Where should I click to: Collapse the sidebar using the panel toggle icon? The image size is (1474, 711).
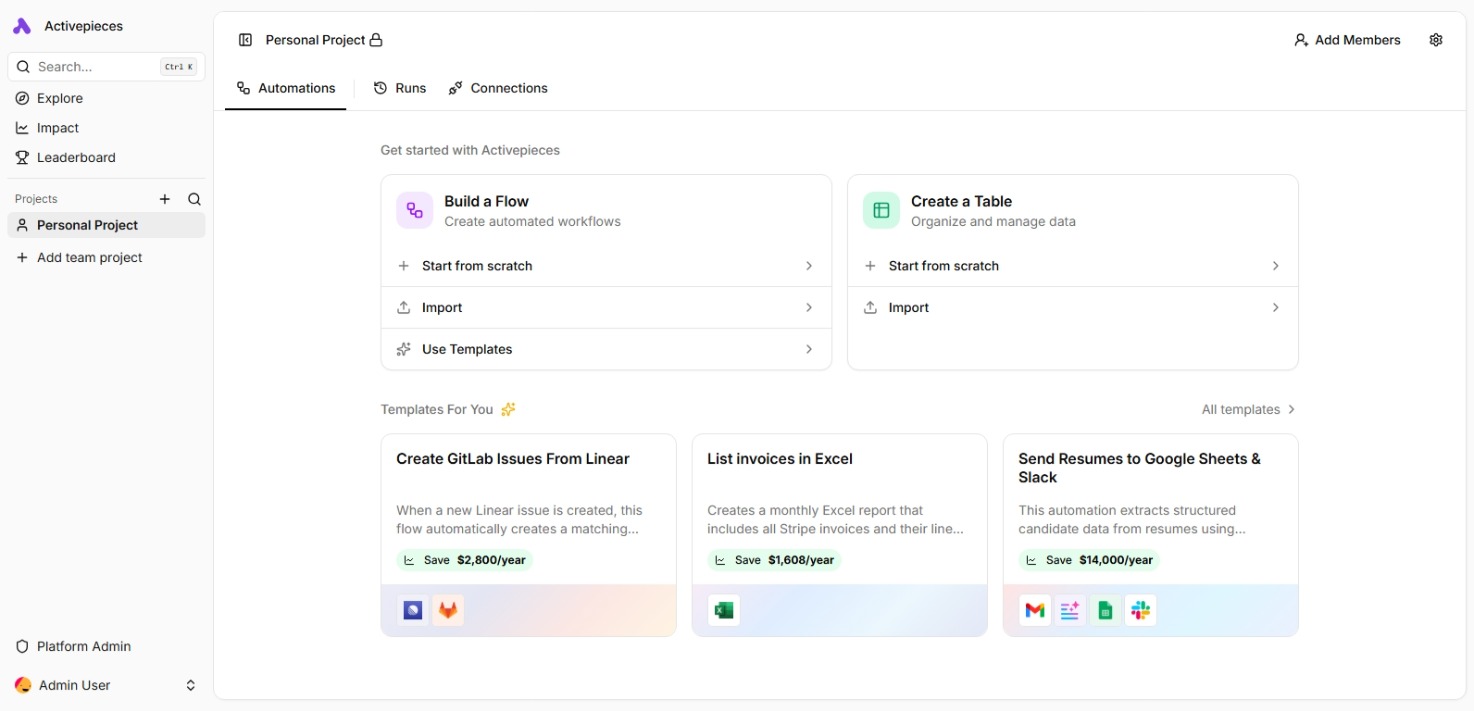(x=245, y=40)
